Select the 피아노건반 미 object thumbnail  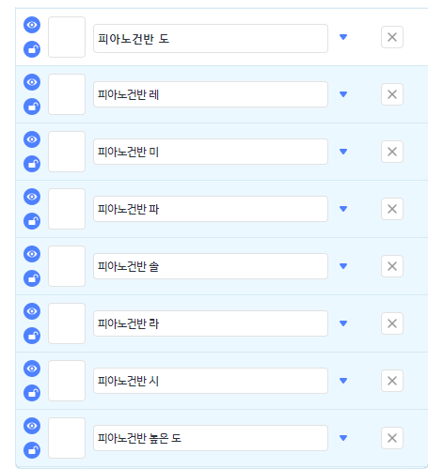[x=67, y=152]
